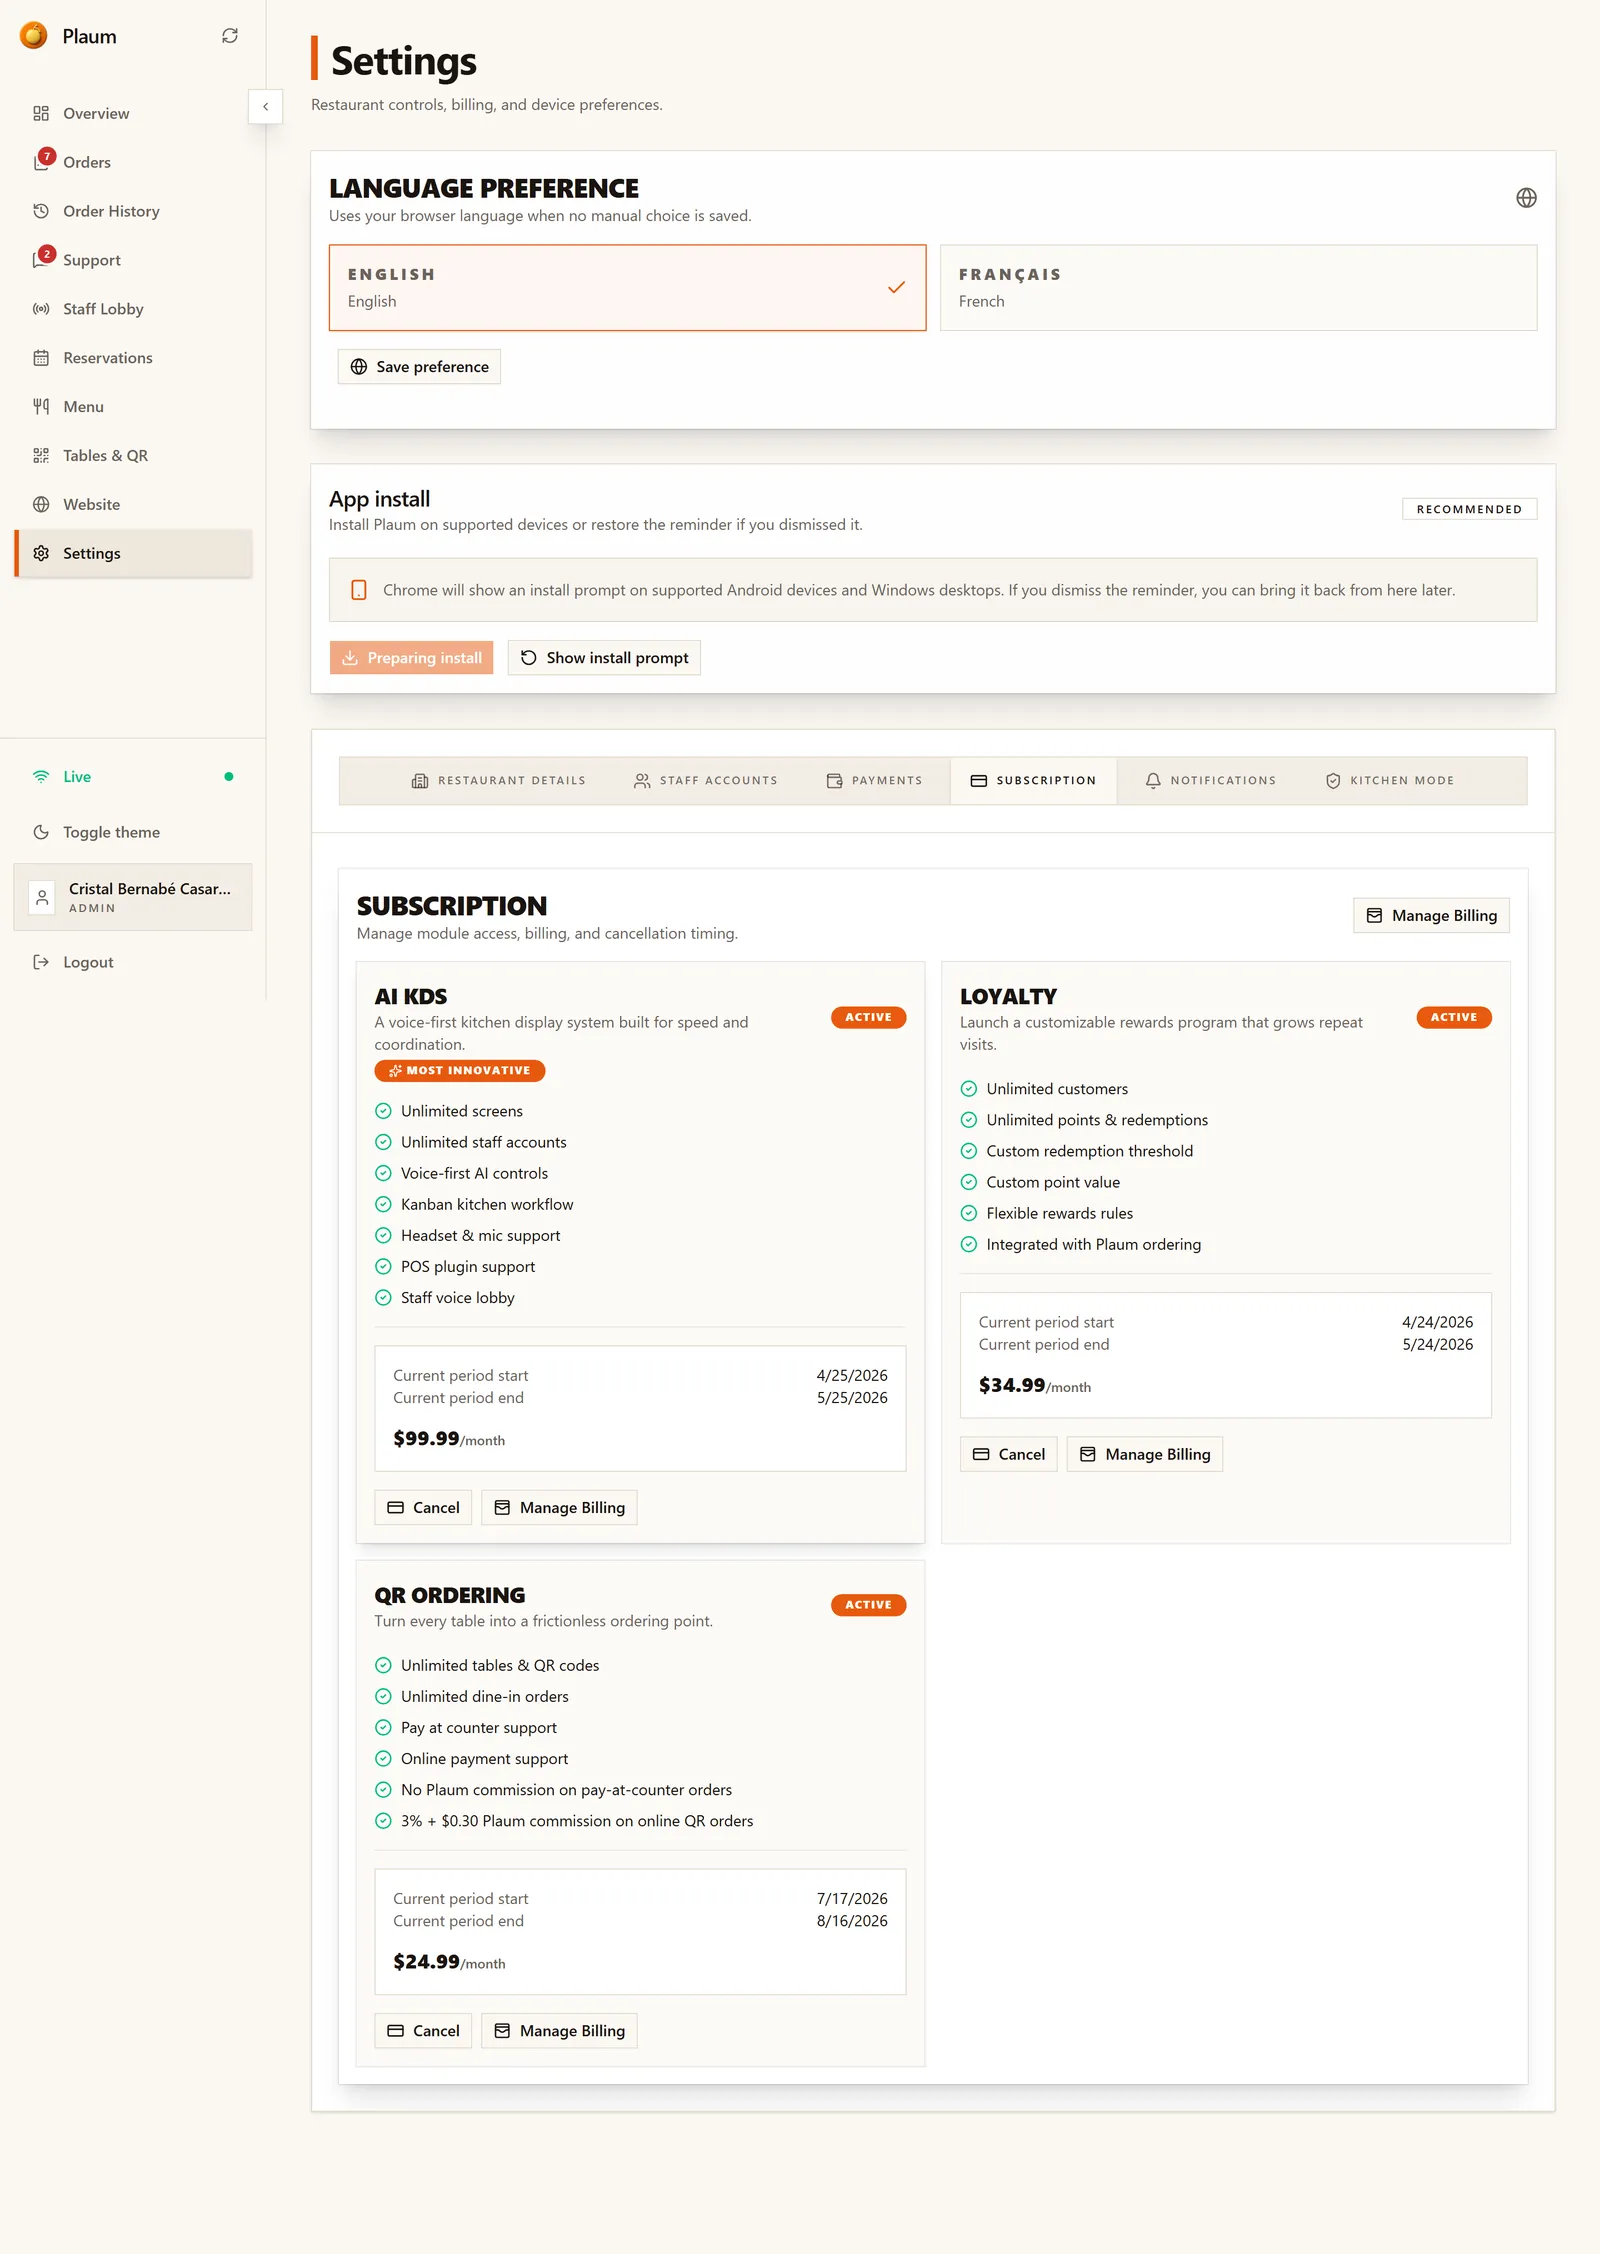Switch to Payments tab
This screenshot has width=1600, height=2254.
coord(874,781)
